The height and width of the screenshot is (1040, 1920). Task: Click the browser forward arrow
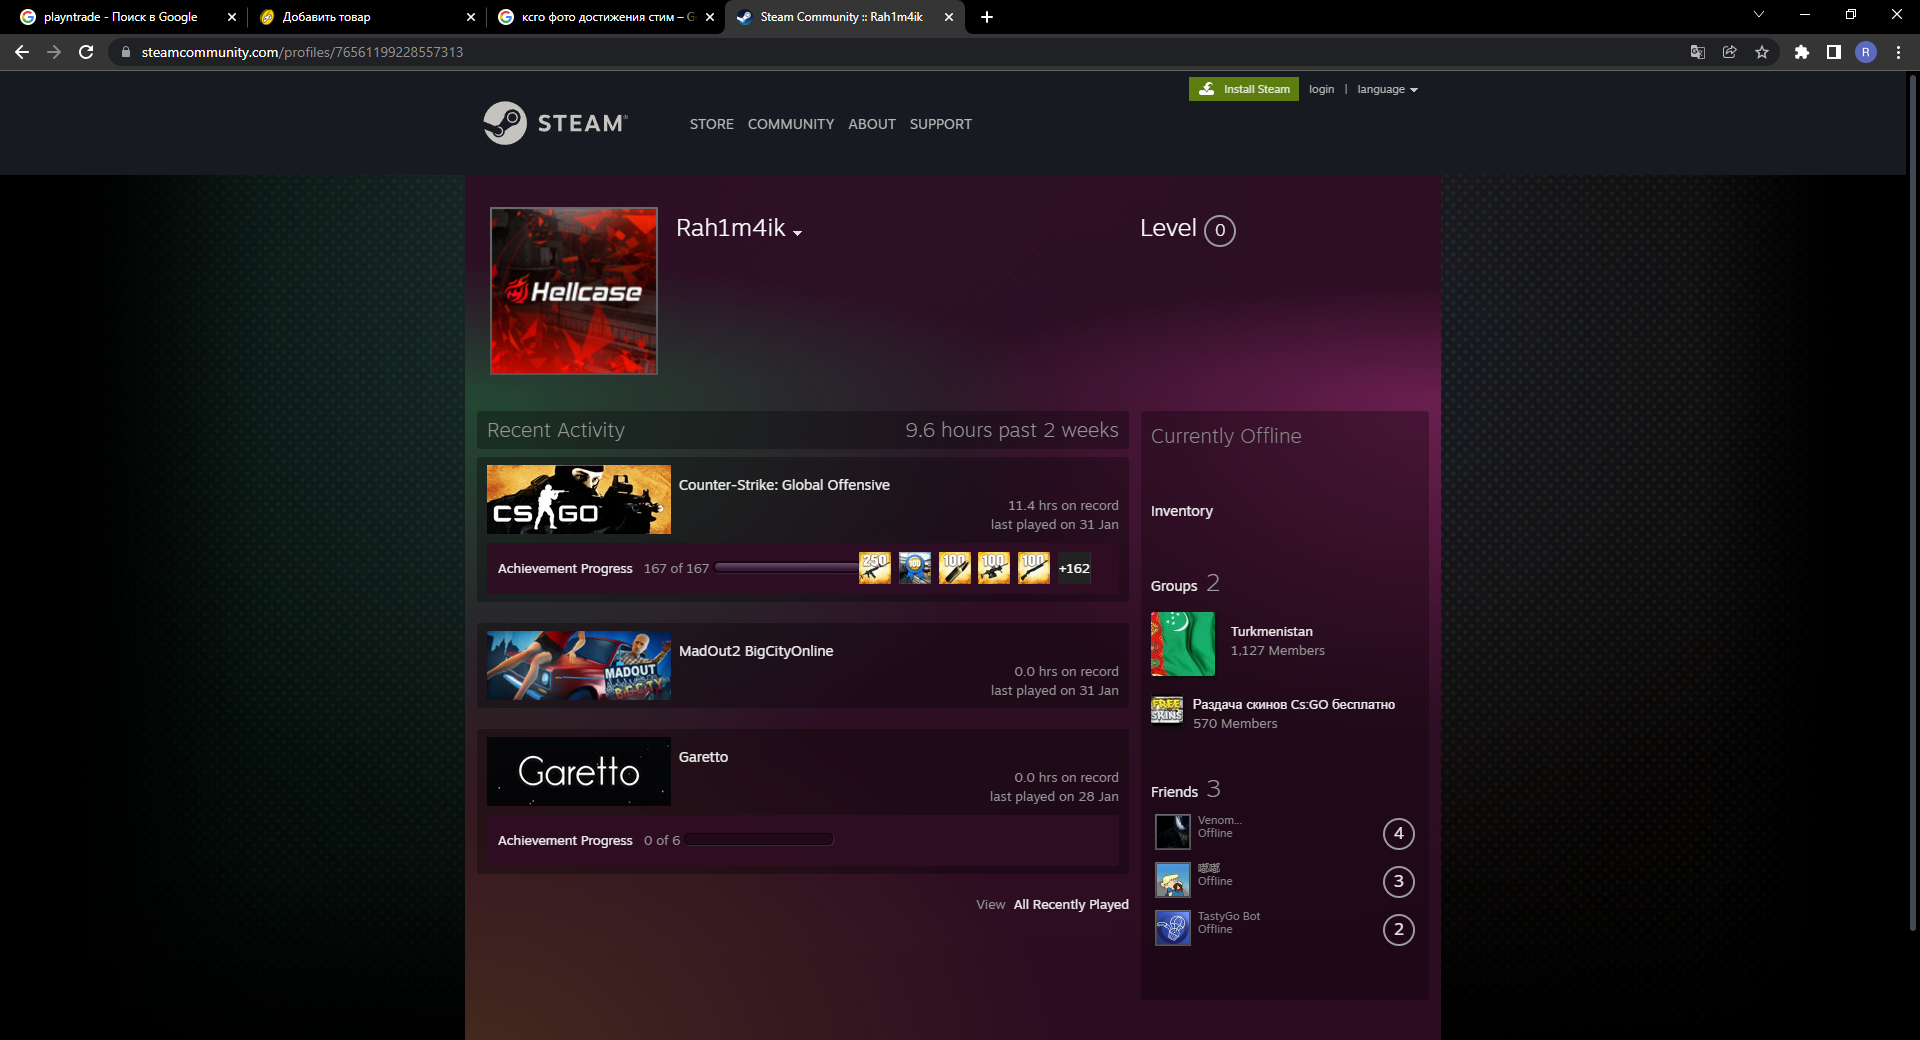click(54, 52)
